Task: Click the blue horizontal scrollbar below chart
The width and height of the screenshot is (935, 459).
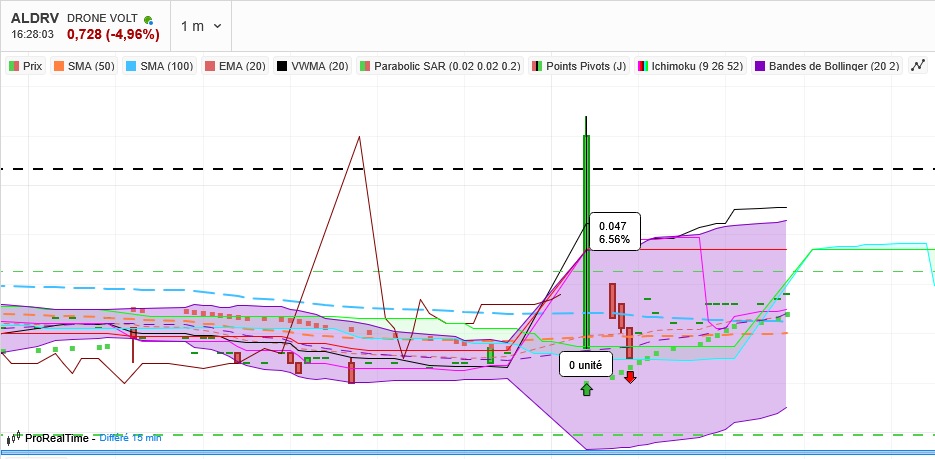Action: point(468,454)
